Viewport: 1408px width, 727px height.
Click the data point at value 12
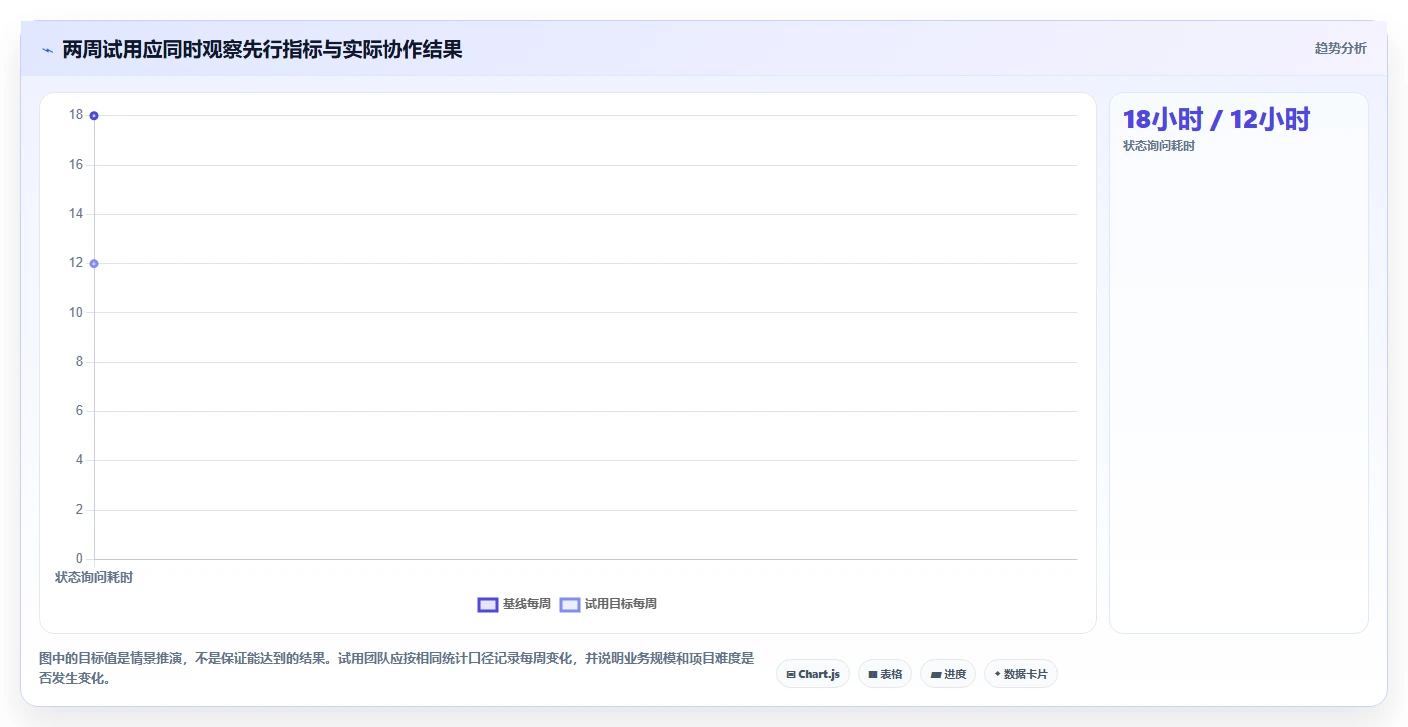pyautogui.click(x=94, y=263)
